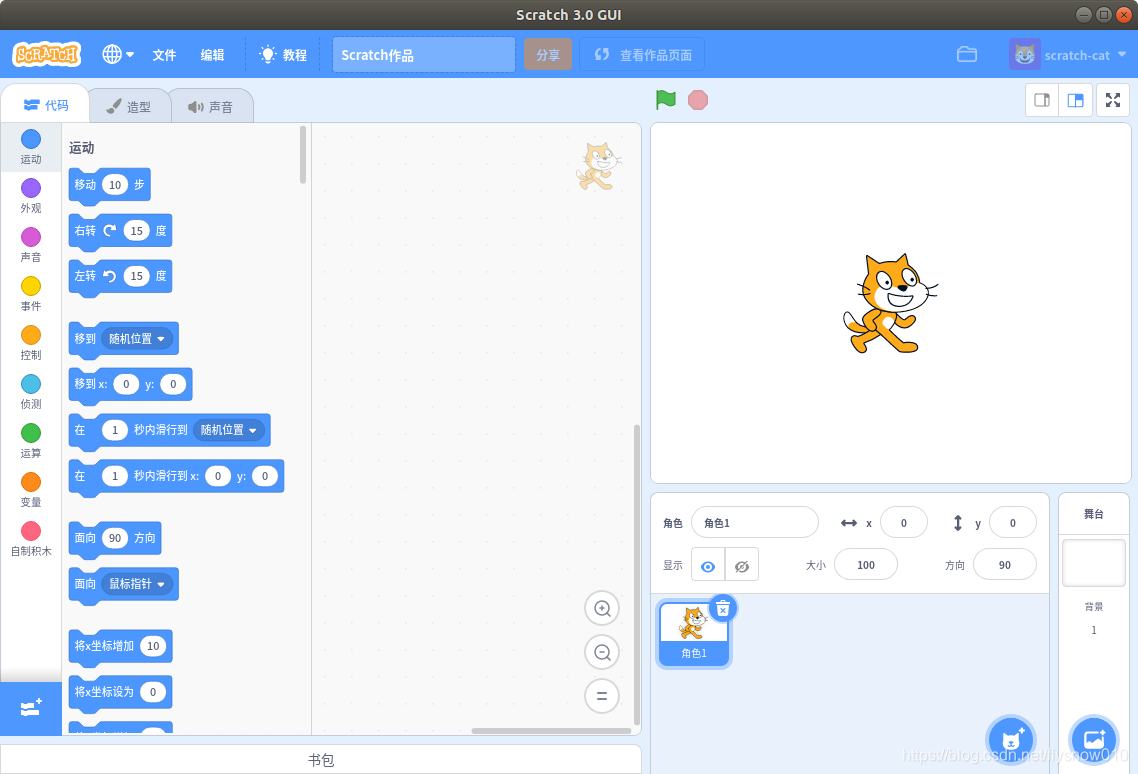Open 随机位置 dropdown in 移到 block
The height and width of the screenshot is (774, 1138).
137,338
